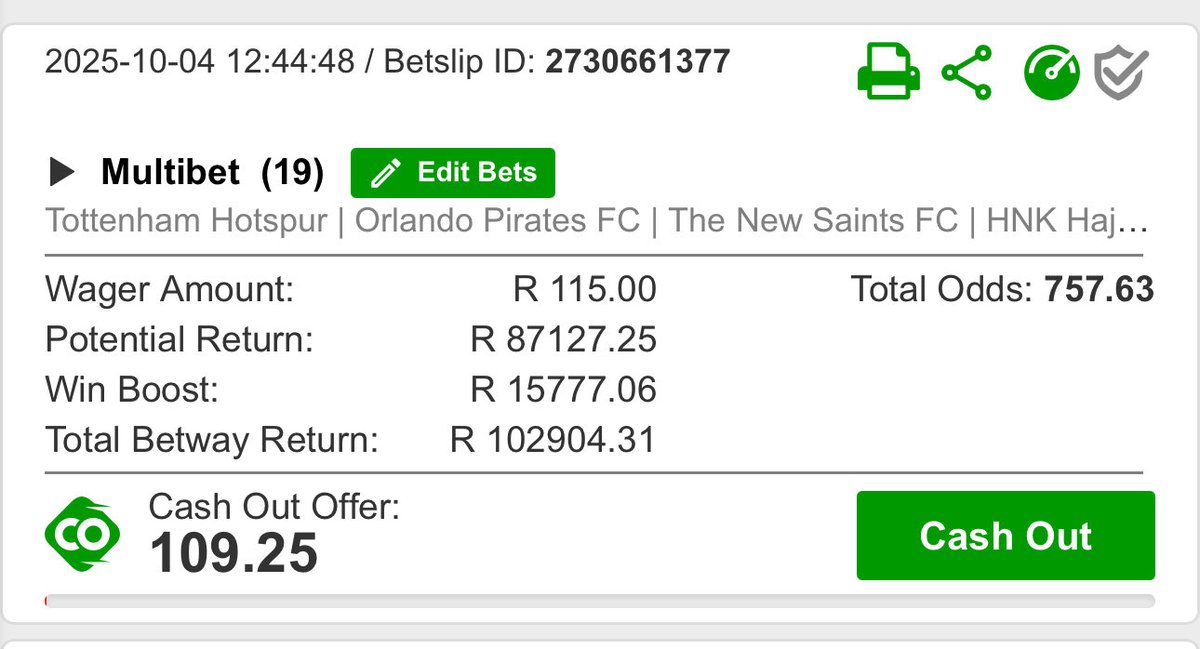This screenshot has width=1200, height=649.
Task: Open the Multibet (19) heading
Action: coord(212,173)
